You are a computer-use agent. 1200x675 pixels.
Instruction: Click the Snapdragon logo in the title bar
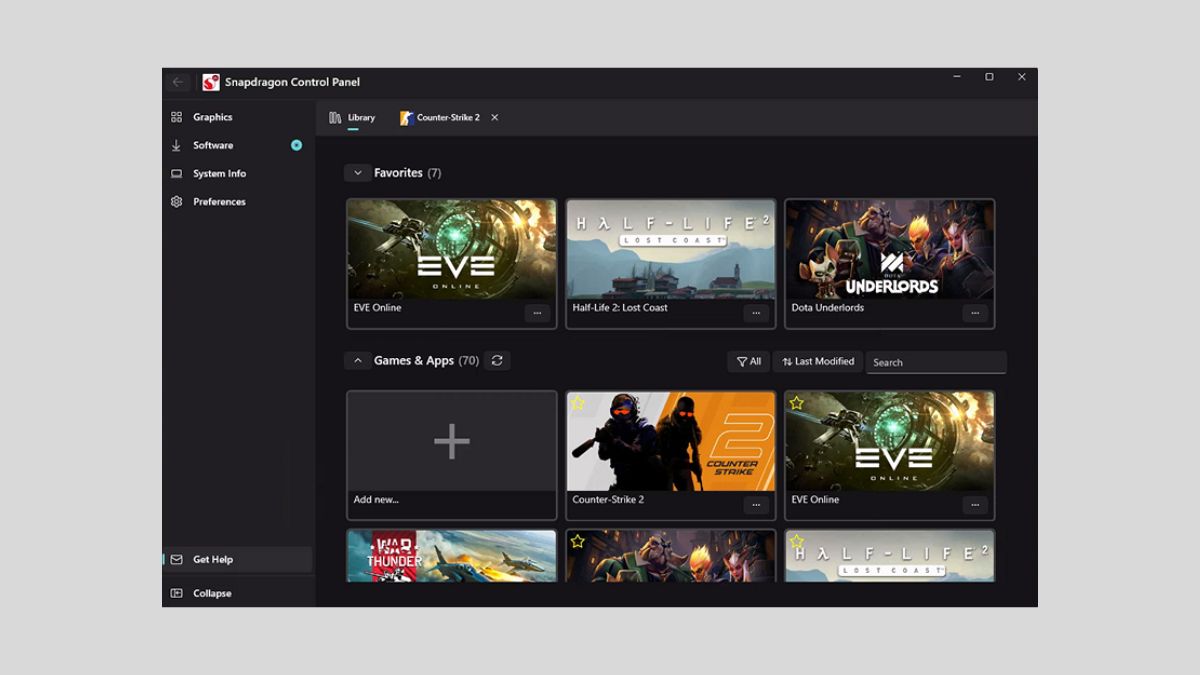tap(211, 82)
